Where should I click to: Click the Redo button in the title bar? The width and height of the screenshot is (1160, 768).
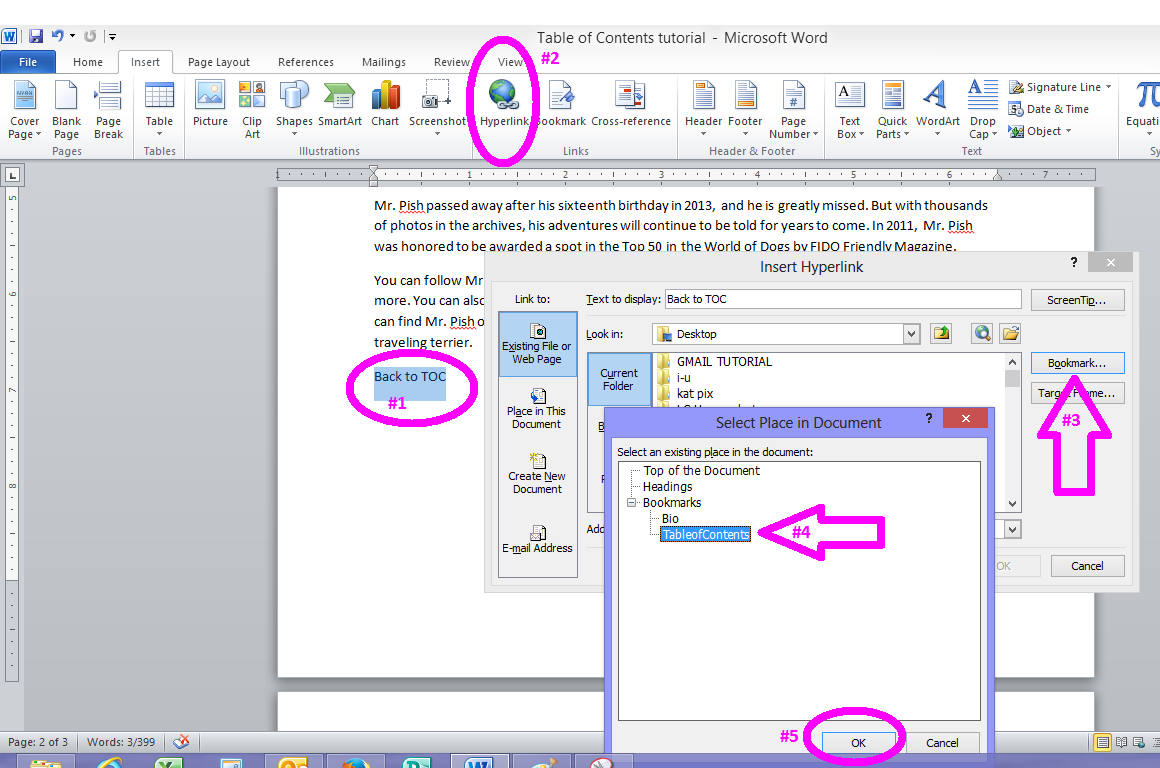coord(90,36)
